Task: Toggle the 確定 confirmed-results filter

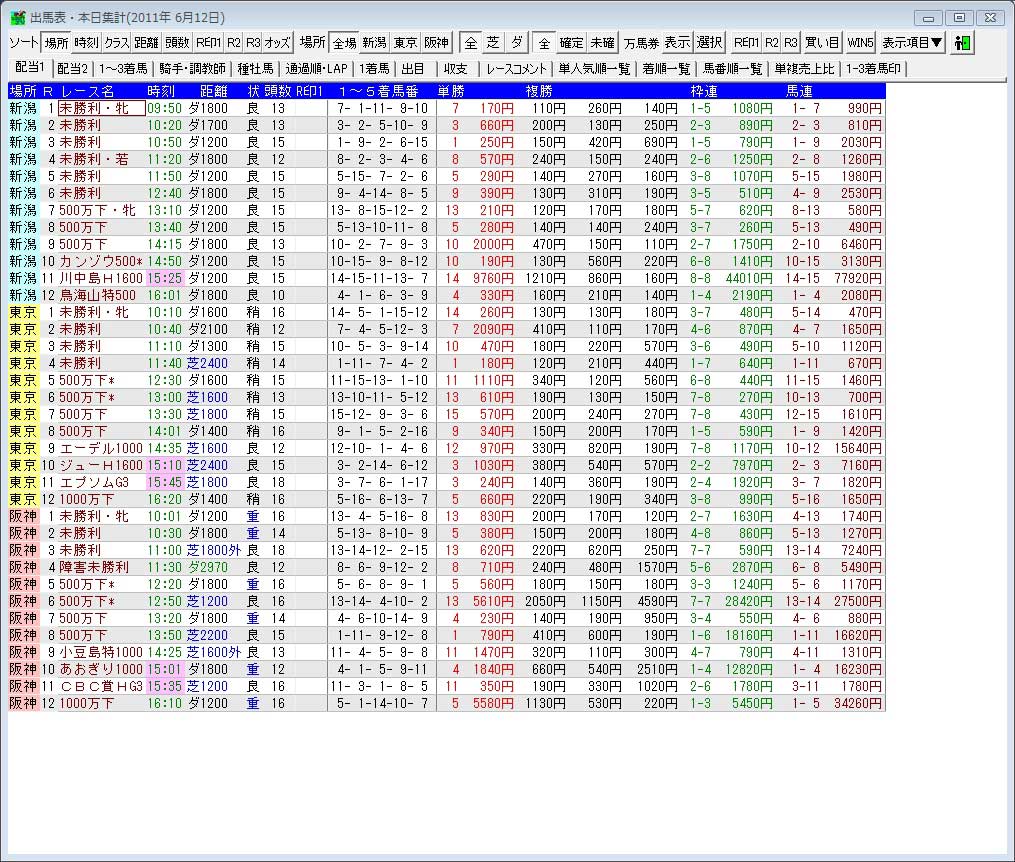Action: (x=572, y=43)
